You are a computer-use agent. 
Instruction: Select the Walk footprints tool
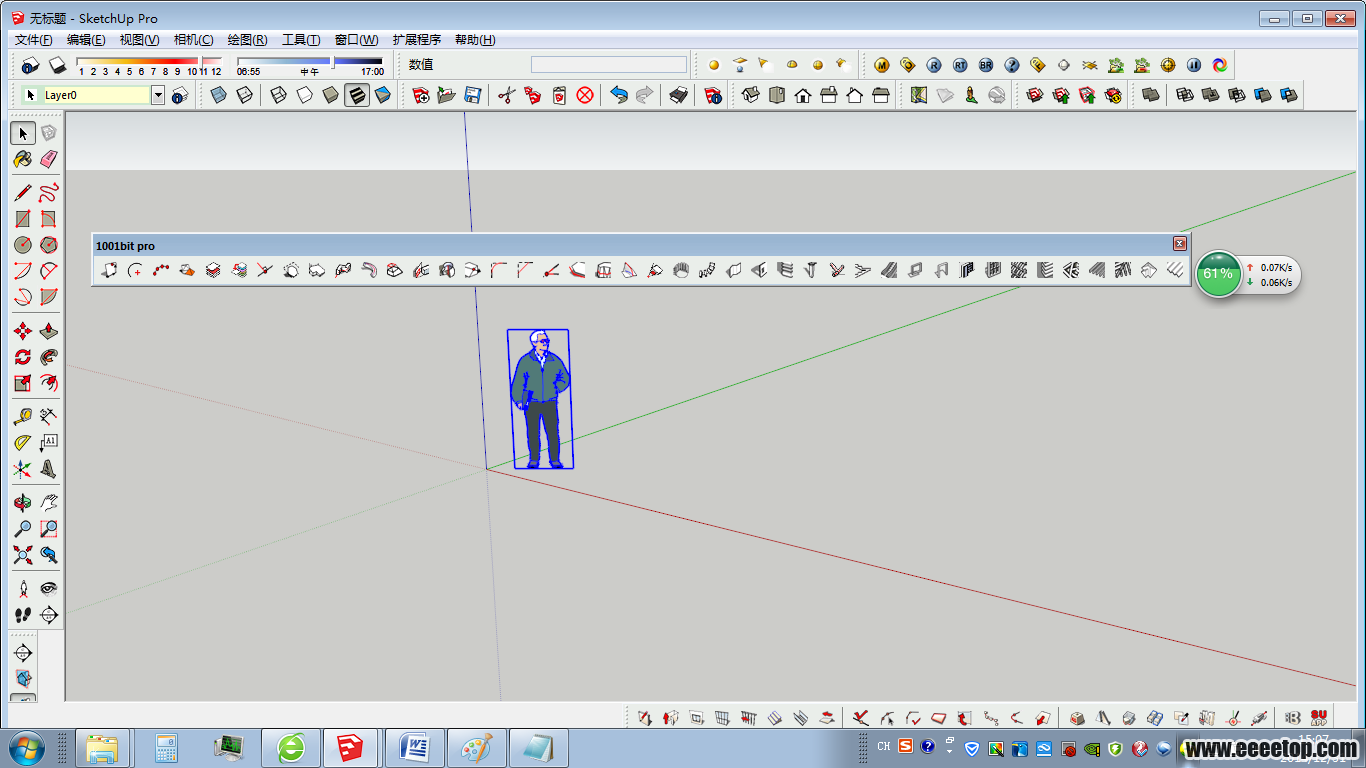23,614
